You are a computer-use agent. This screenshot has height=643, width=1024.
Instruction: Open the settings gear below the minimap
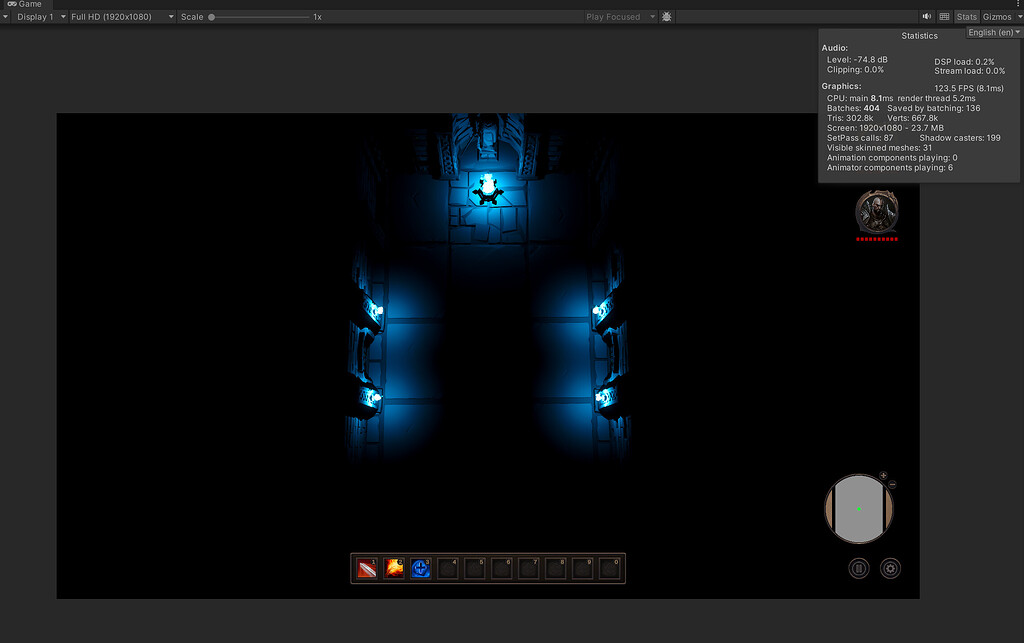click(890, 568)
